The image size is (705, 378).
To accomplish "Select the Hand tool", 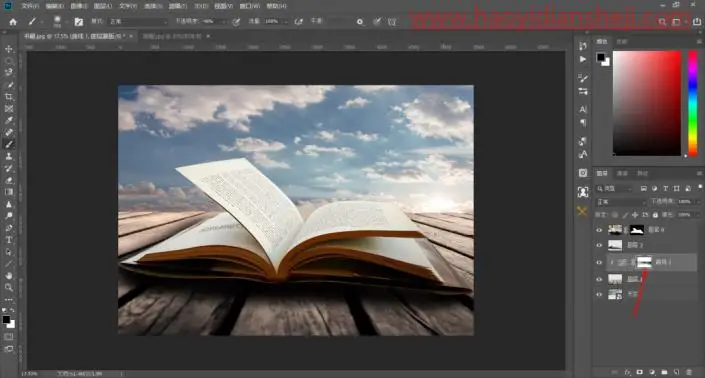I will [9, 276].
